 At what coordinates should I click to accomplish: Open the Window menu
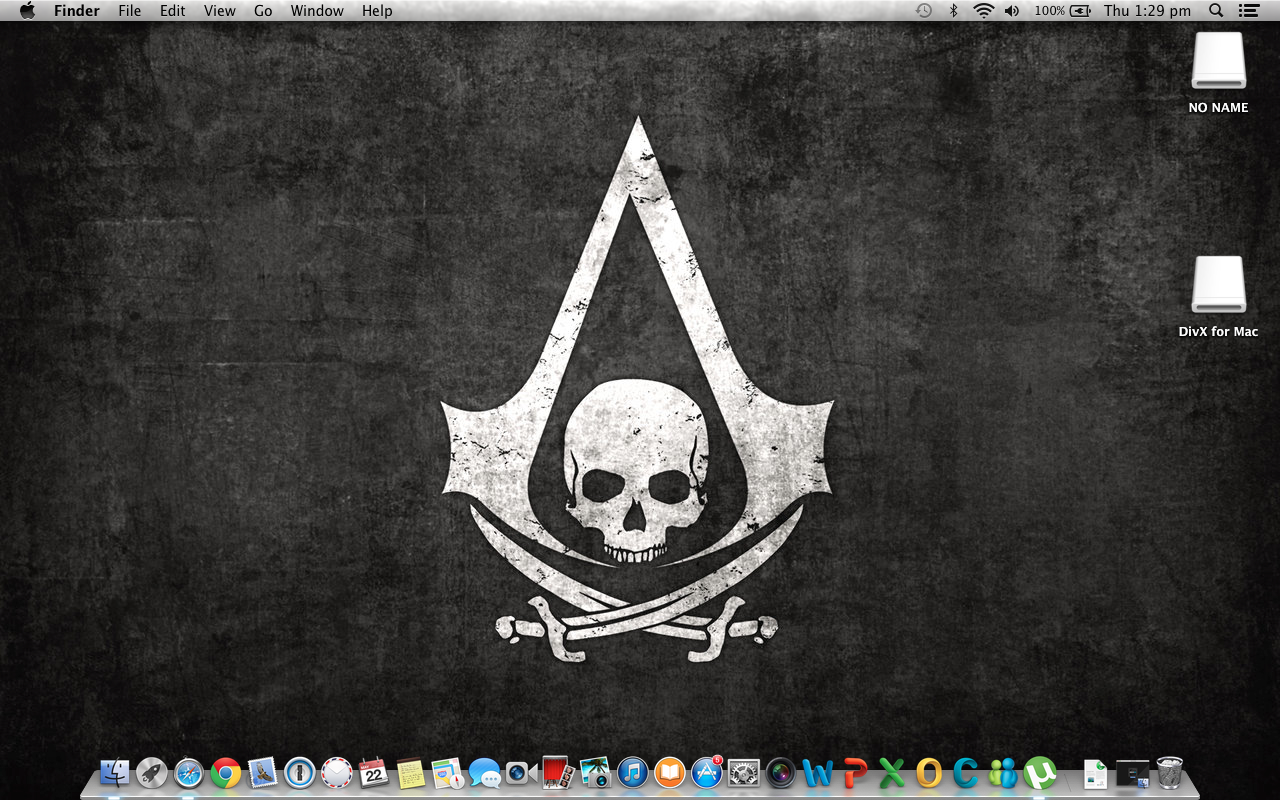click(x=317, y=11)
